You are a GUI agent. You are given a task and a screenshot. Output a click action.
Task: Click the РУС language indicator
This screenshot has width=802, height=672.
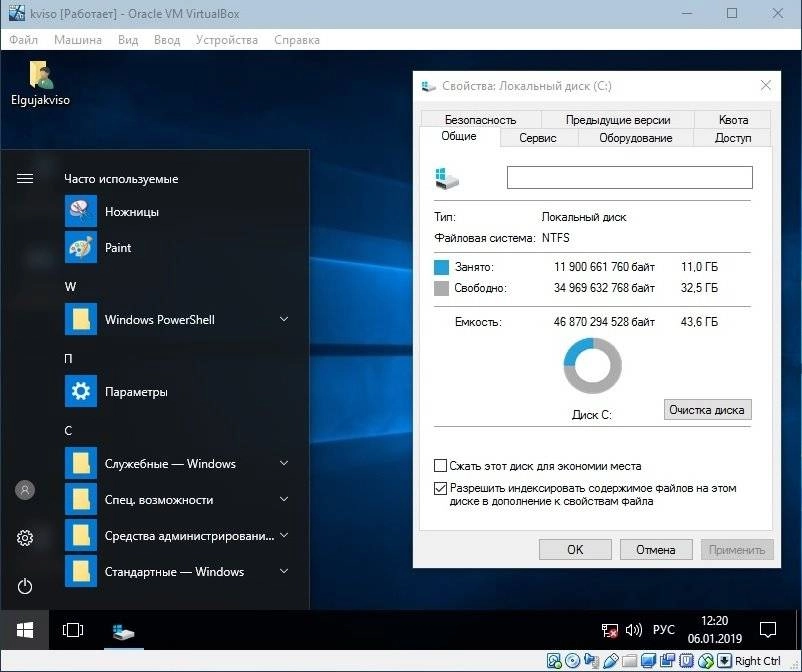(664, 630)
